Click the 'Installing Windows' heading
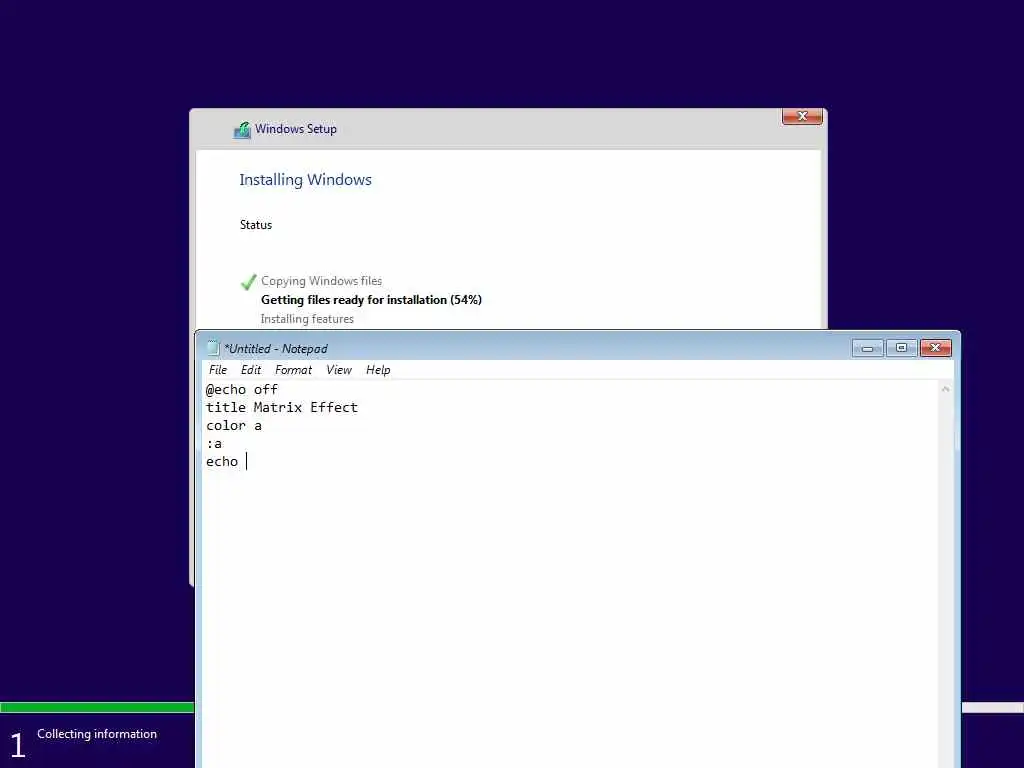Viewport: 1024px width, 768px height. pos(305,180)
